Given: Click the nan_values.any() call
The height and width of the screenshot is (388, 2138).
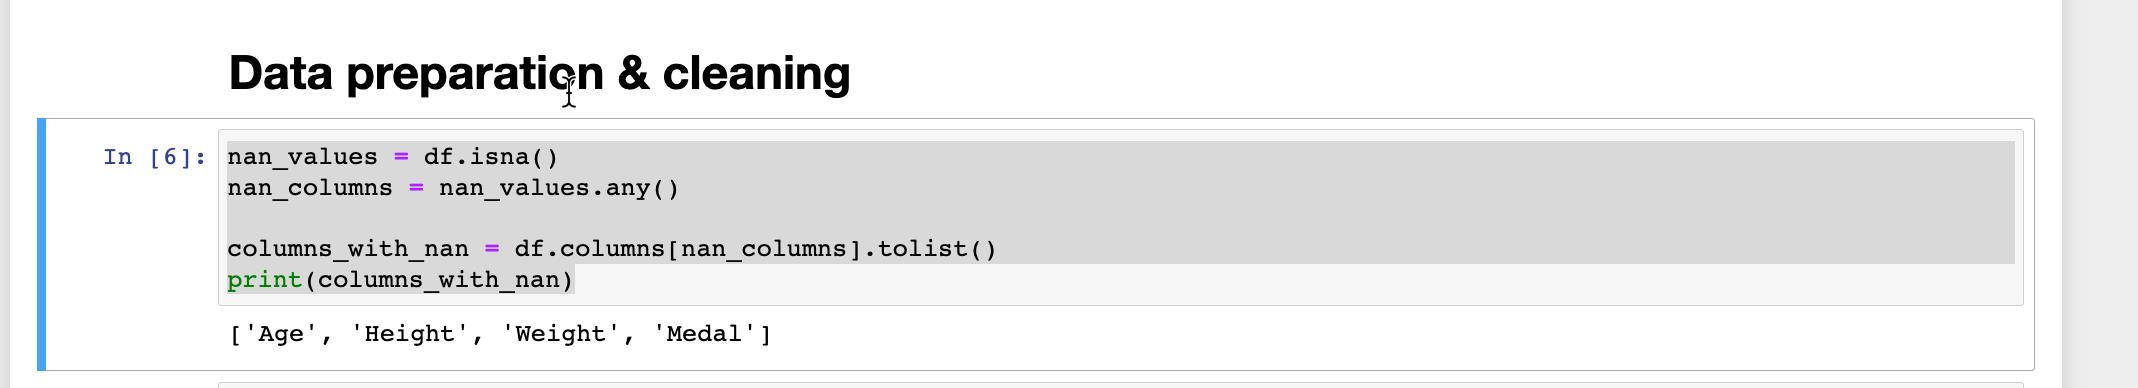Looking at the screenshot, I should 559,188.
